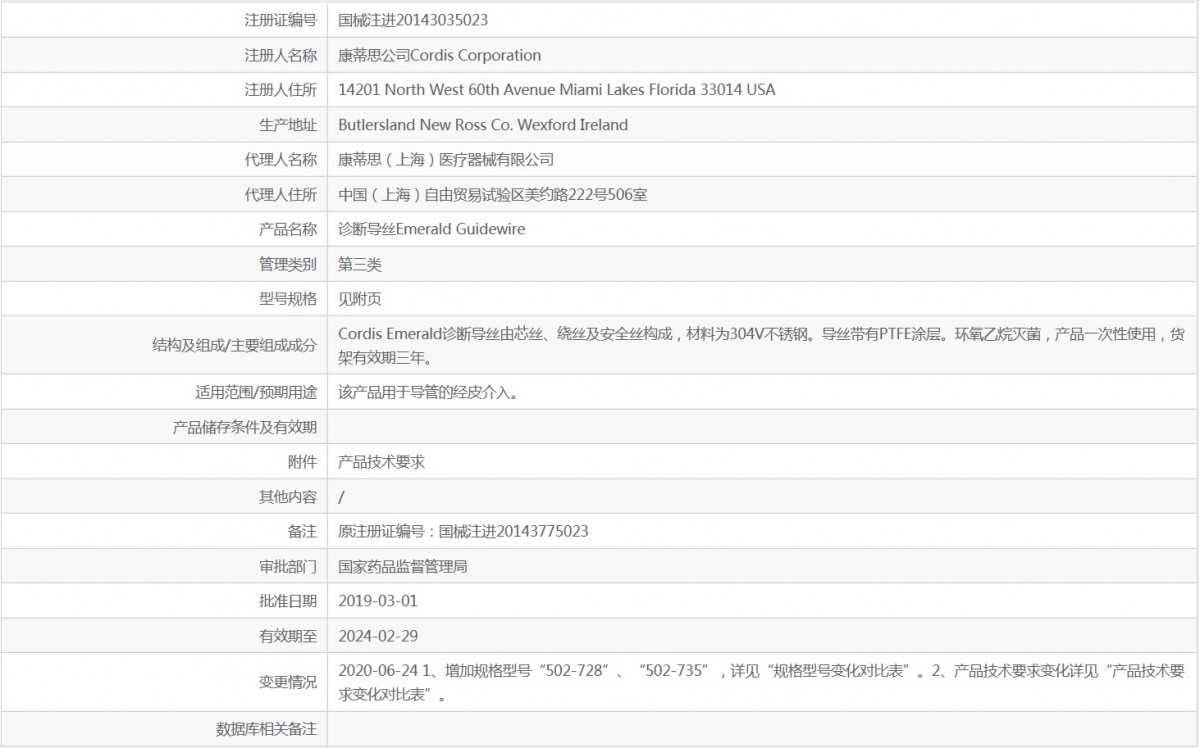This screenshot has width=1200, height=748.
Task: Select 国家药品监督管理局 value
Action: coord(403,567)
